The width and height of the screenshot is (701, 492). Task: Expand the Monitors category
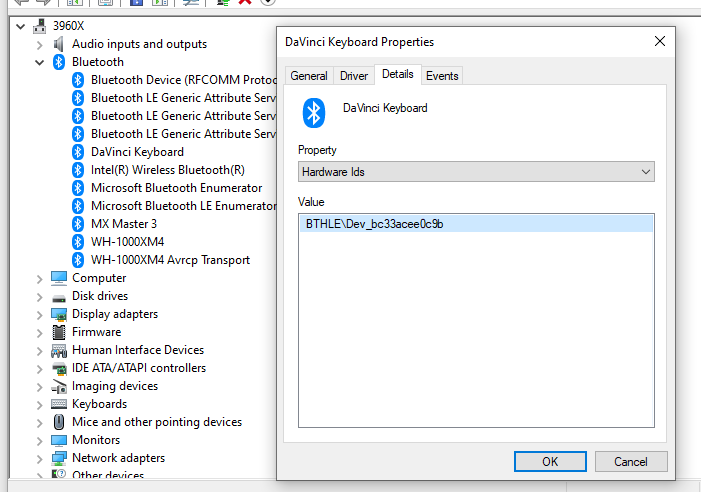[x=39, y=441]
